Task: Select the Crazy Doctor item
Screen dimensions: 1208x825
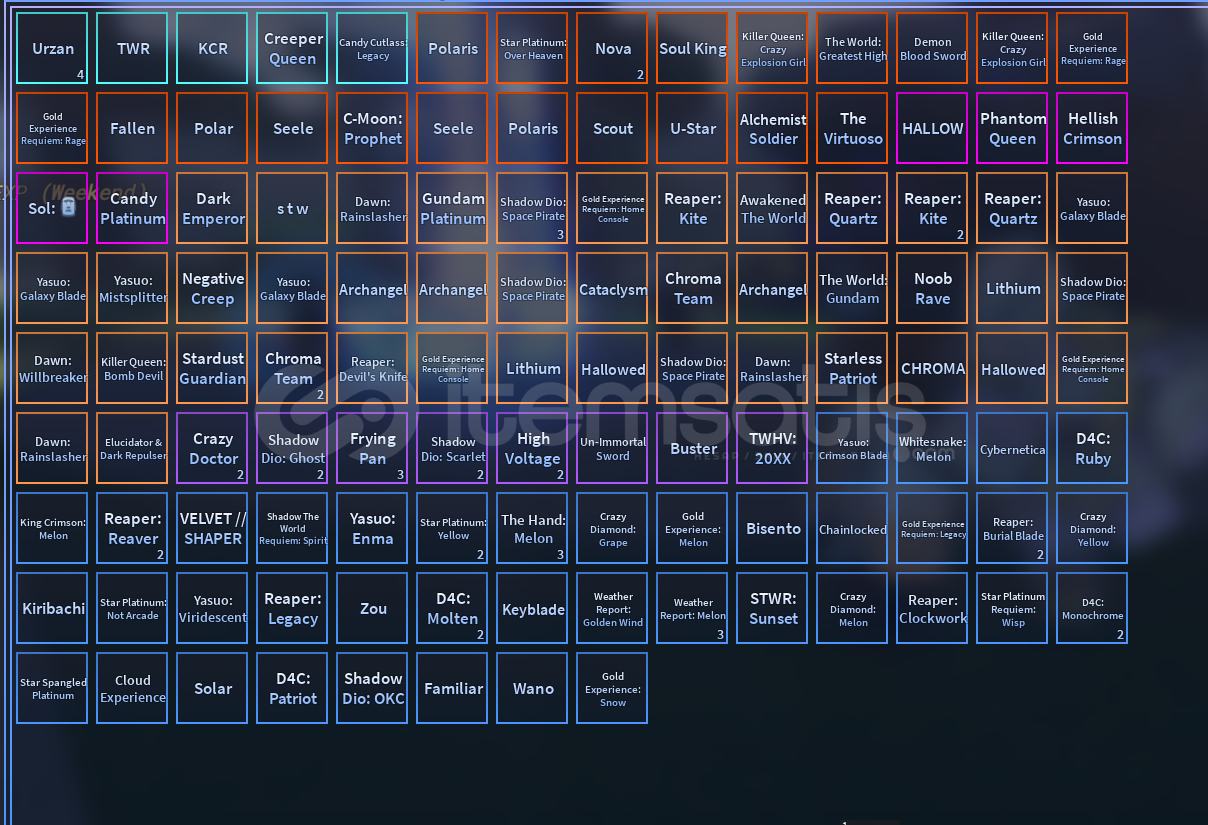Action: pos(212,448)
